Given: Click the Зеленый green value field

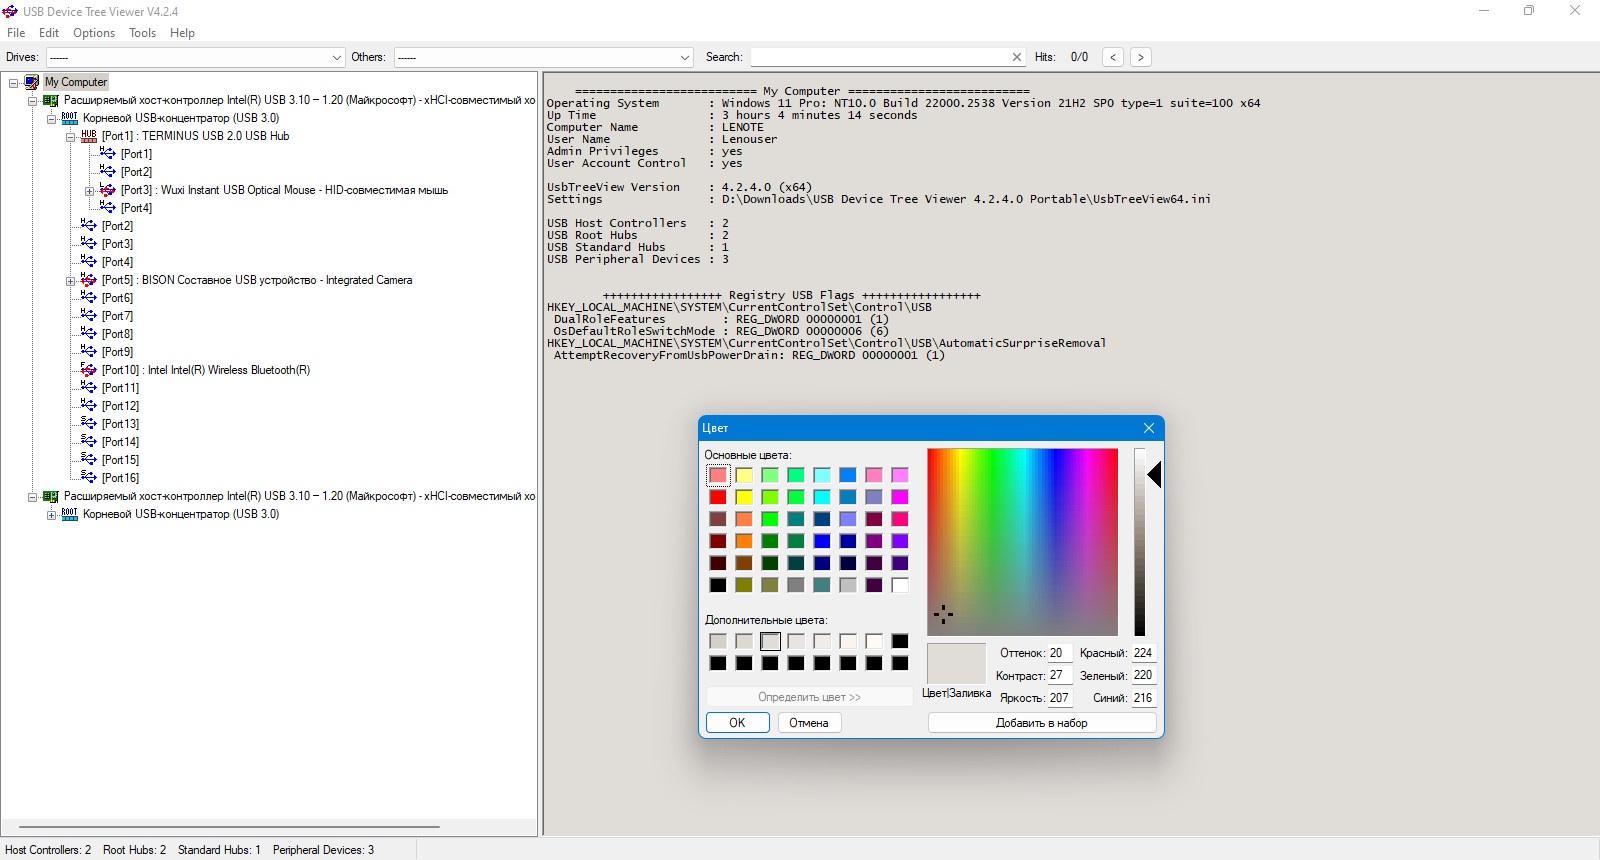Looking at the screenshot, I should pos(1143,675).
